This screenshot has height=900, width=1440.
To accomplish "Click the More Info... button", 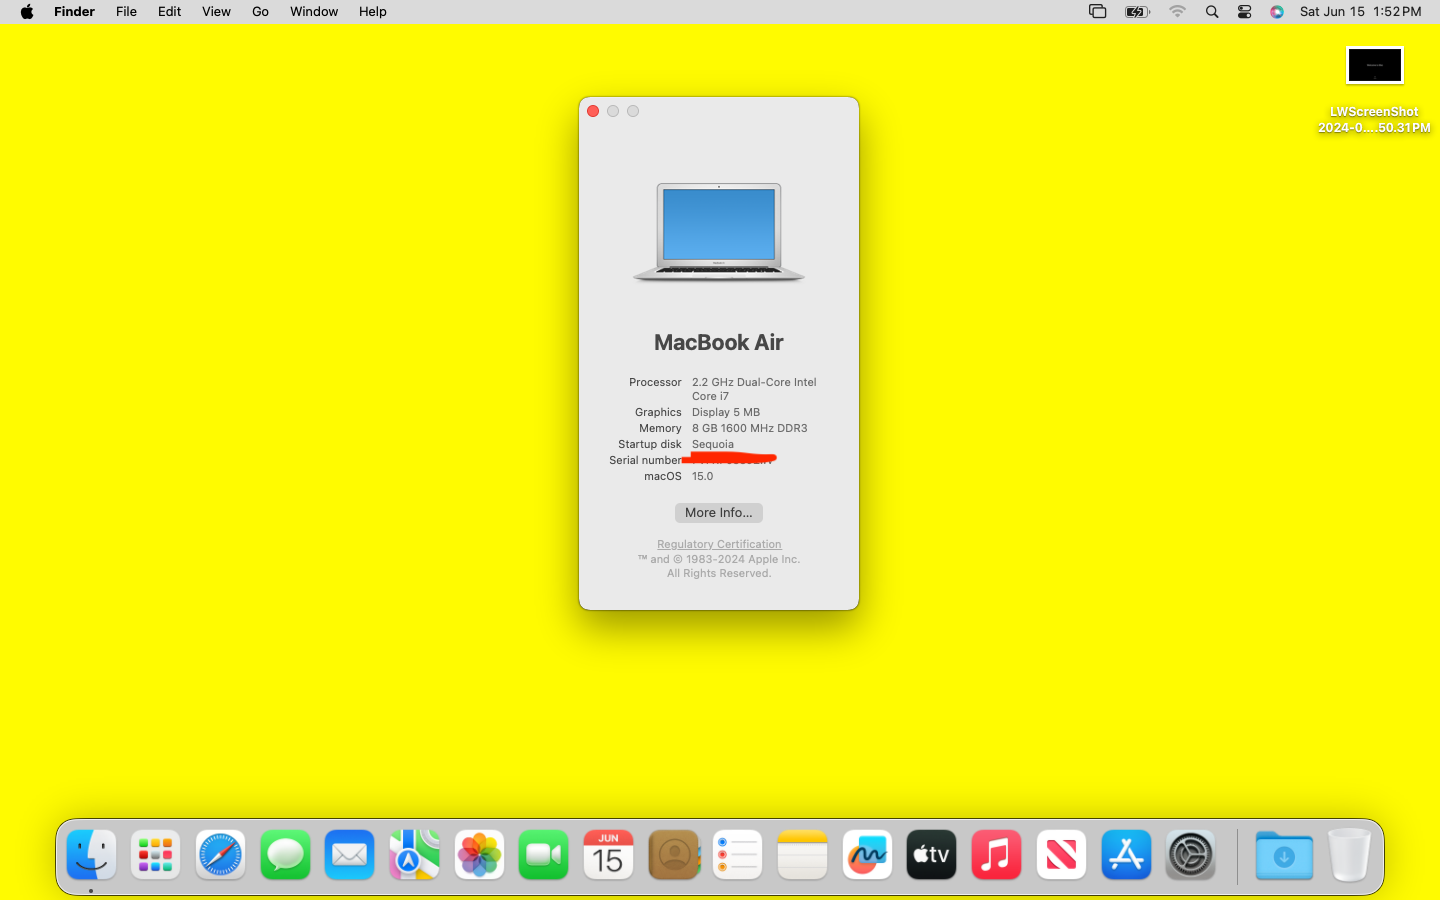I will [x=719, y=513].
